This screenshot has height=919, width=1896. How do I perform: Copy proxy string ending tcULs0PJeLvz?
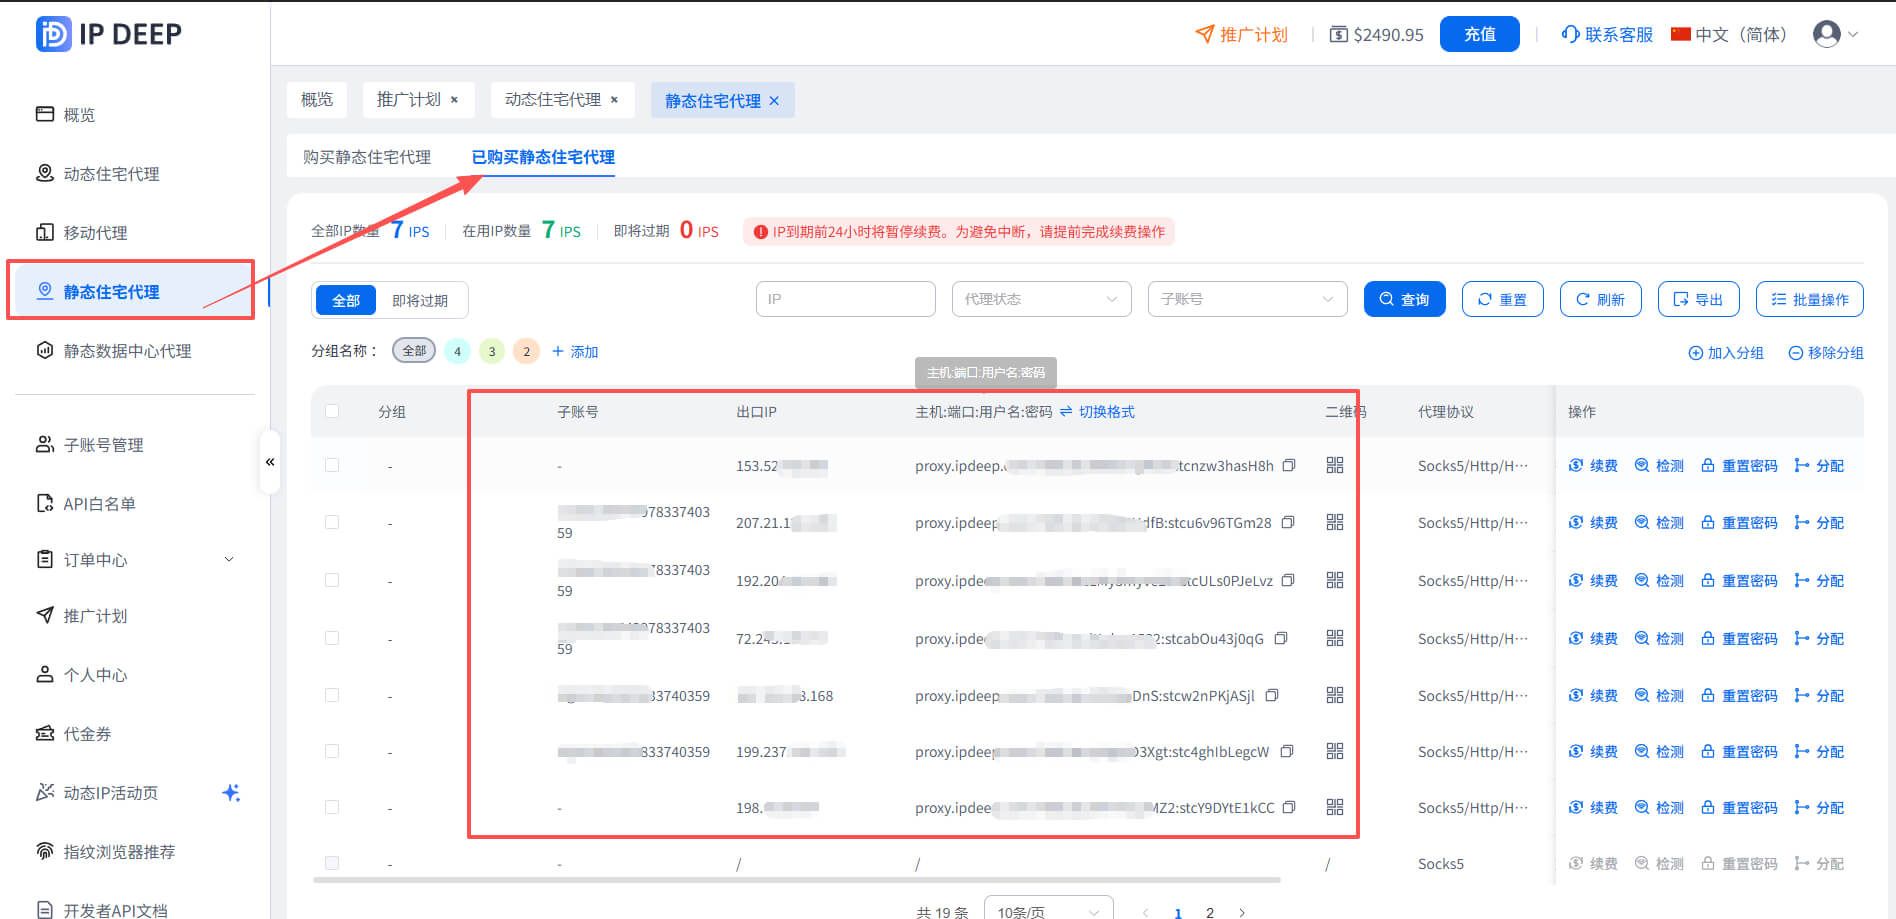[1288, 580]
